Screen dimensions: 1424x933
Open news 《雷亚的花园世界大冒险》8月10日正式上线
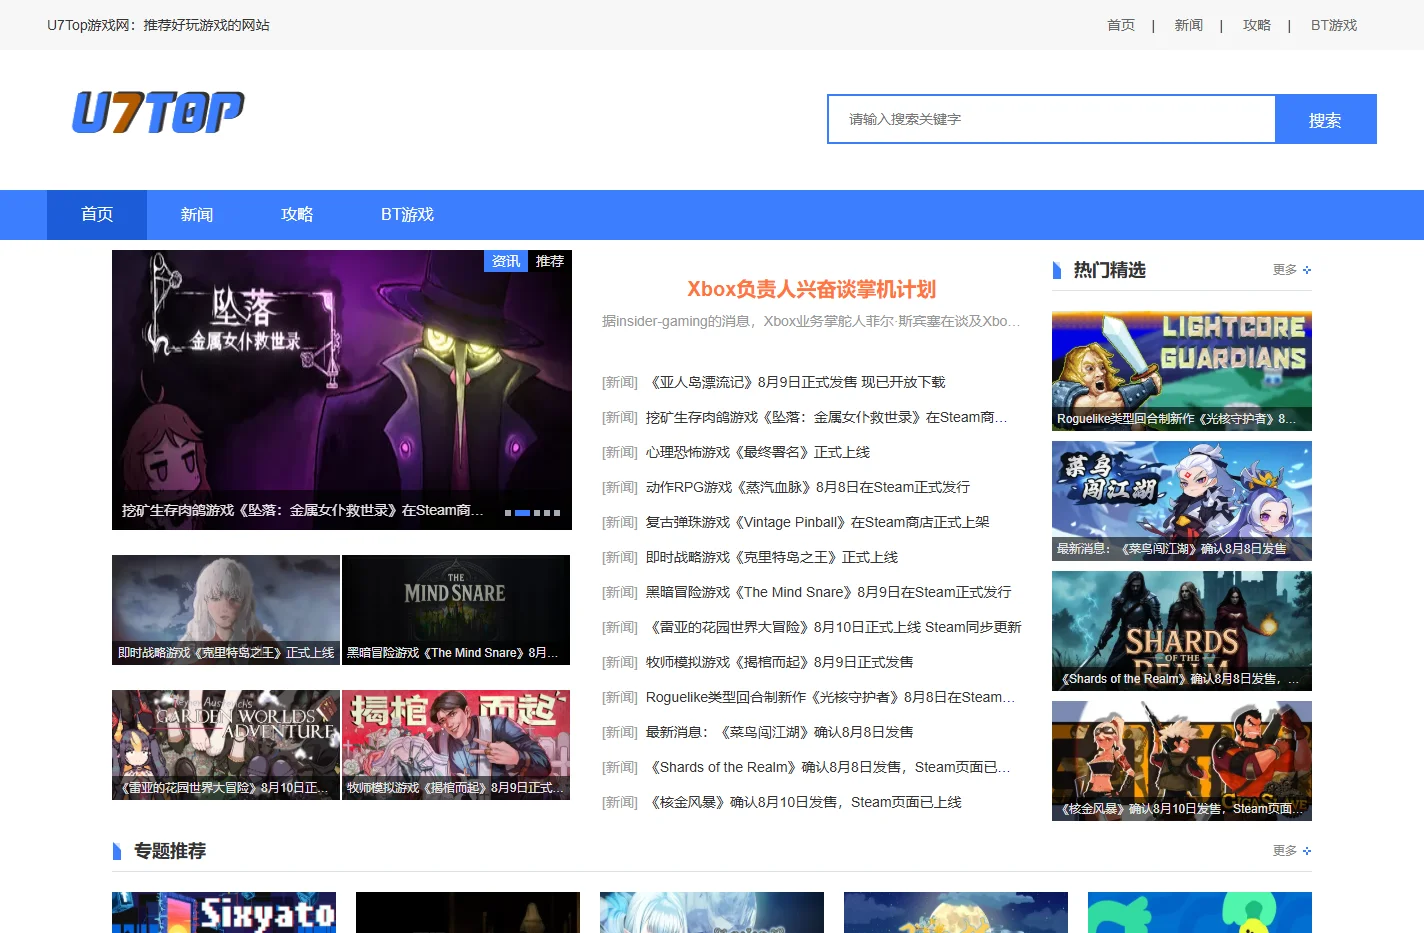(834, 627)
